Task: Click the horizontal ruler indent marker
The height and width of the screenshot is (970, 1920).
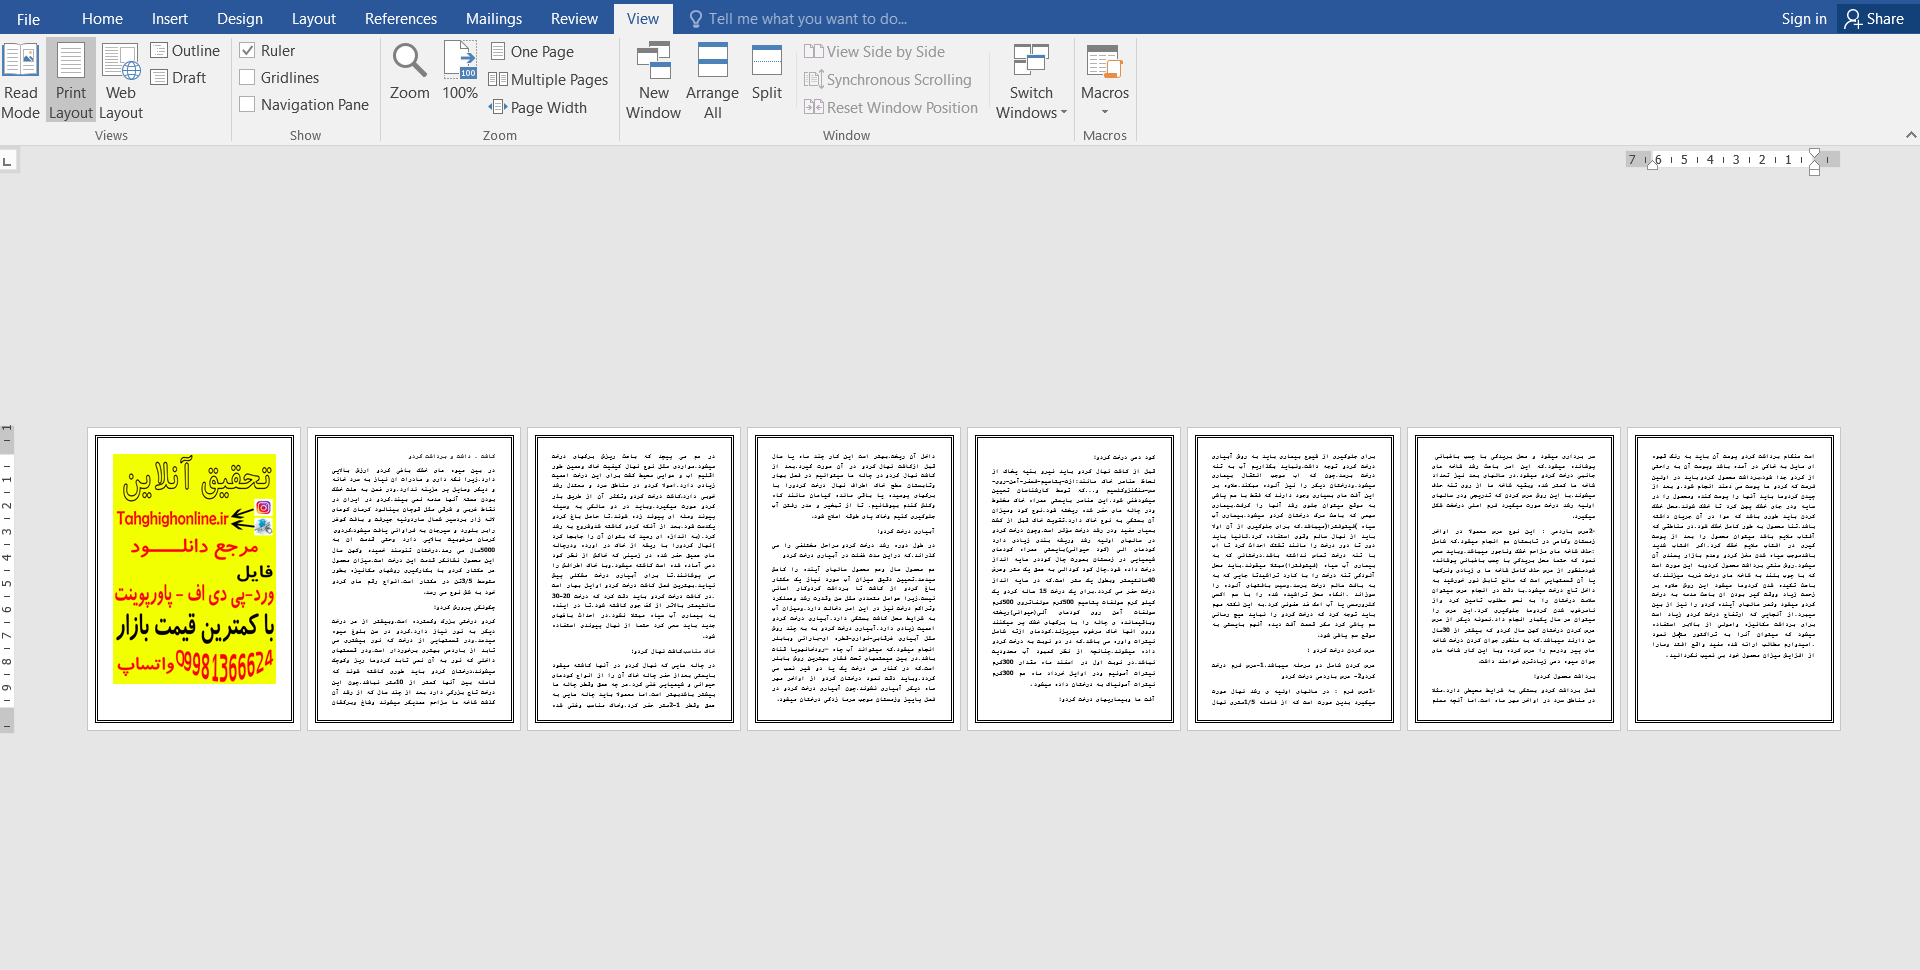Action: point(1814,161)
